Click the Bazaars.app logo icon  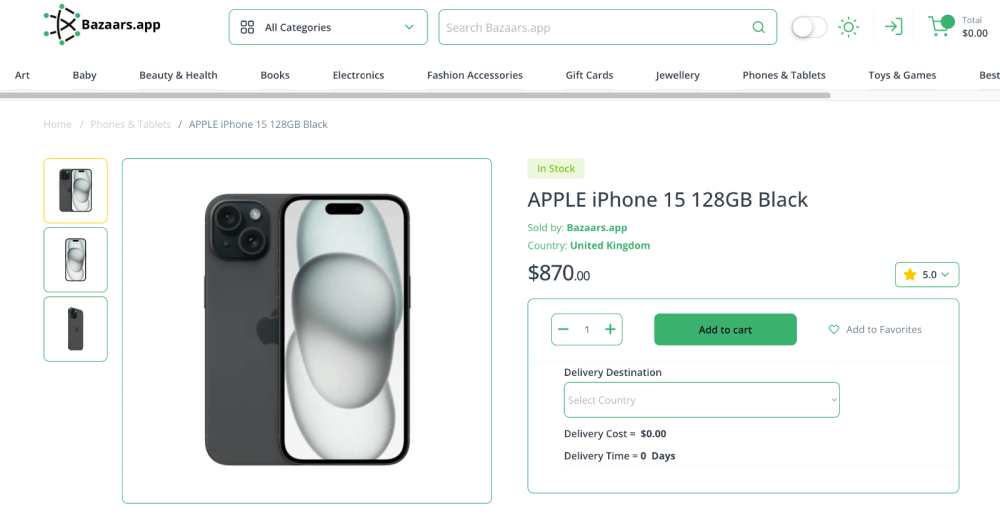(x=62, y=25)
